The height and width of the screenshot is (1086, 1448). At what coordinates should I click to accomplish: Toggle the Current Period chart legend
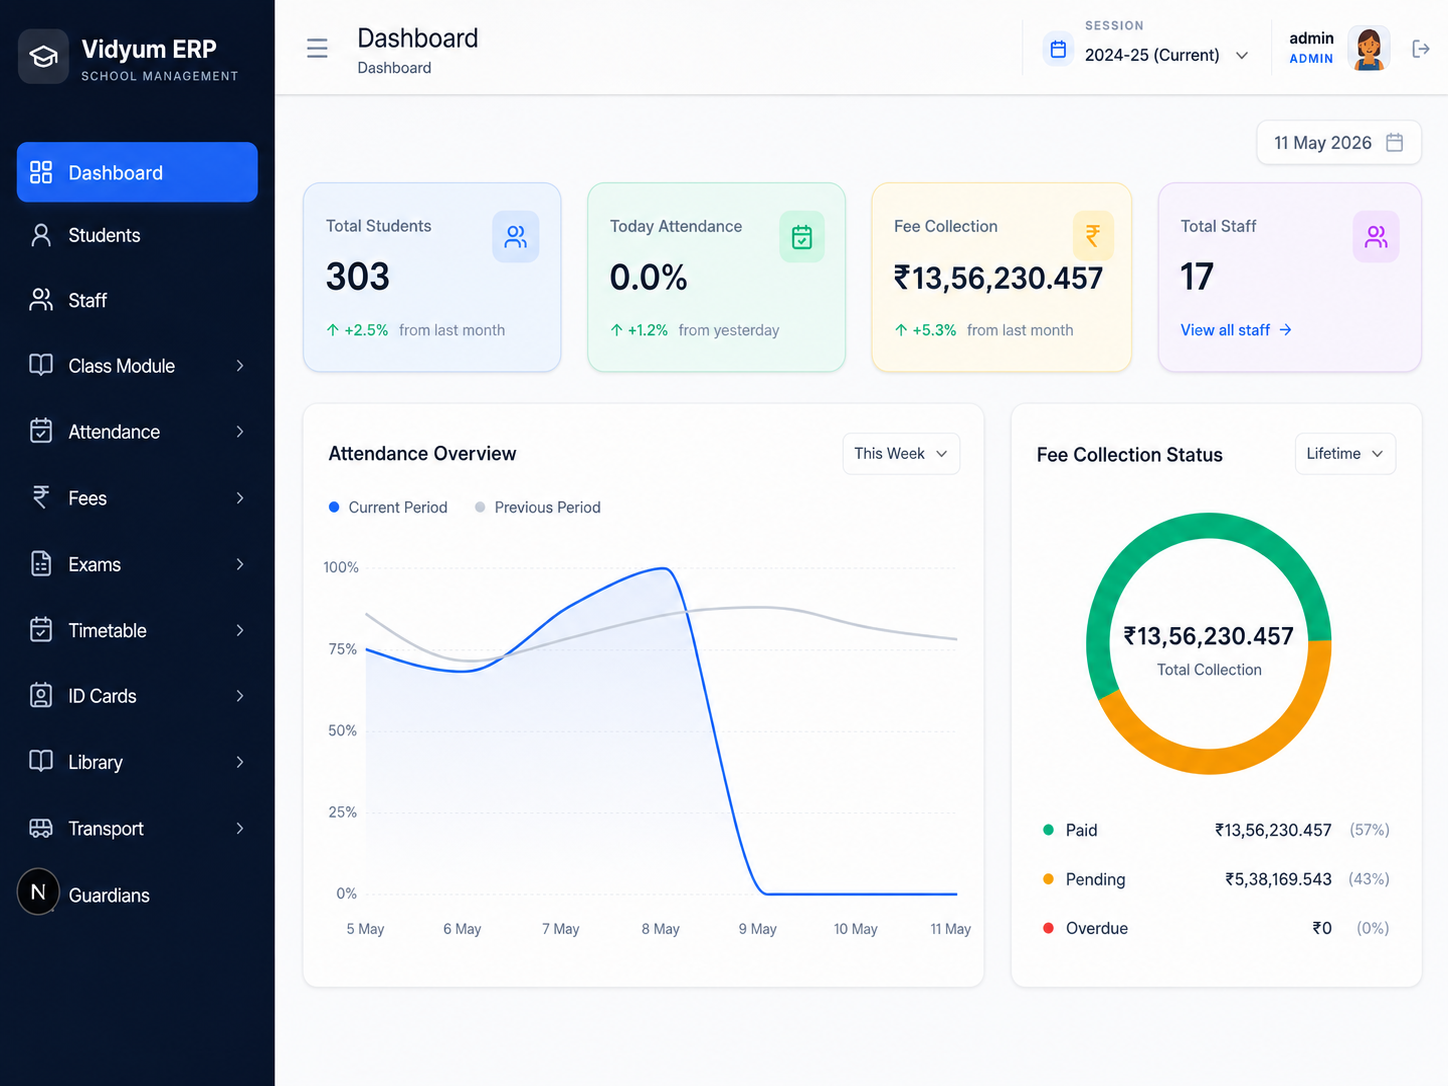pos(388,507)
